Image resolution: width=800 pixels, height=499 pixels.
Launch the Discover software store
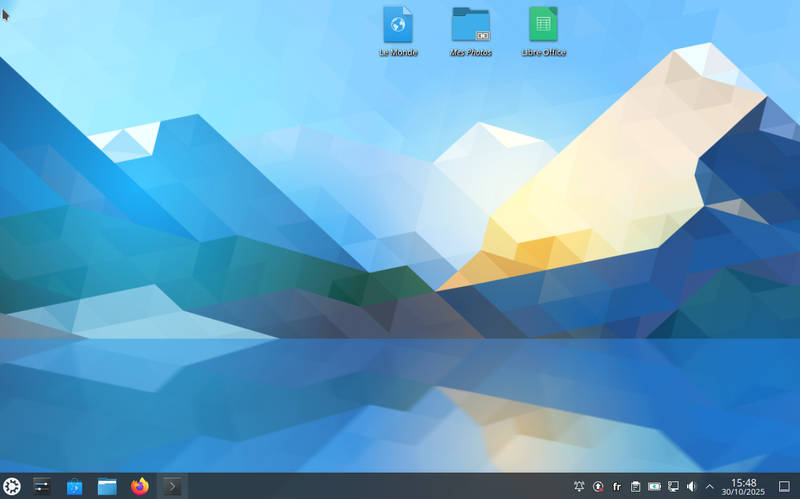click(74, 486)
